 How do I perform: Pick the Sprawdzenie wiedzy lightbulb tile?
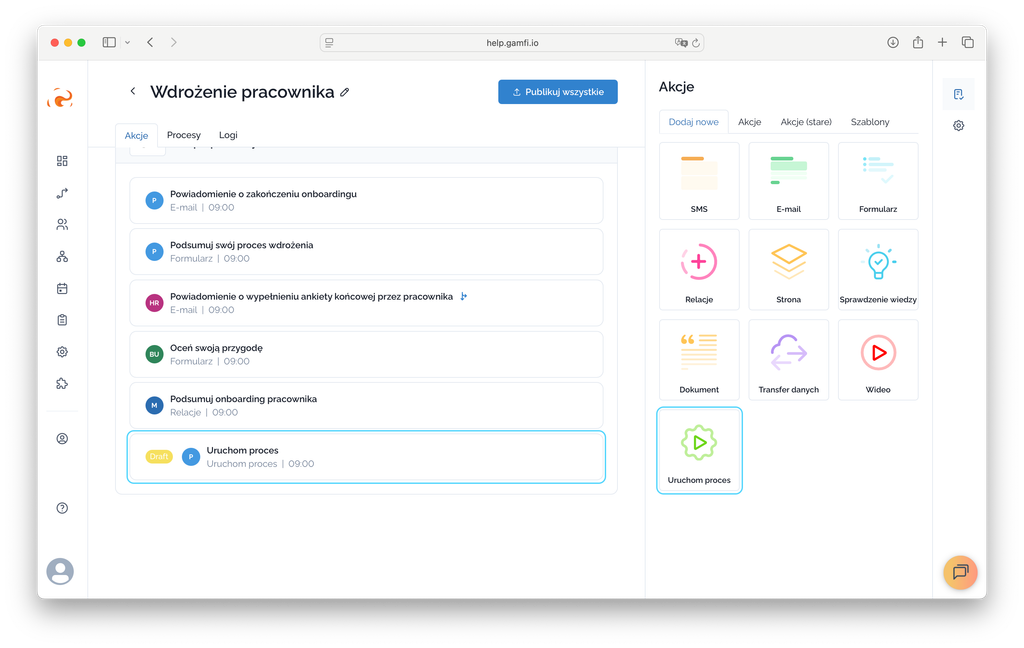click(x=878, y=270)
